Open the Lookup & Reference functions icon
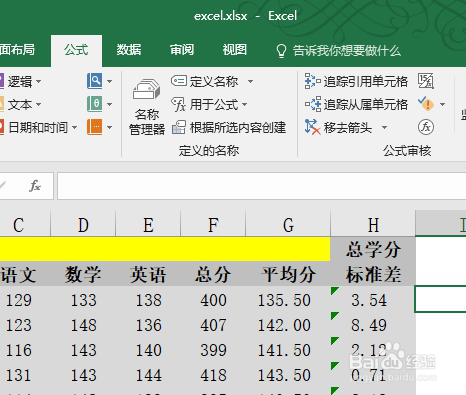Image resolution: width=466 pixels, height=395 pixels. click(95, 81)
